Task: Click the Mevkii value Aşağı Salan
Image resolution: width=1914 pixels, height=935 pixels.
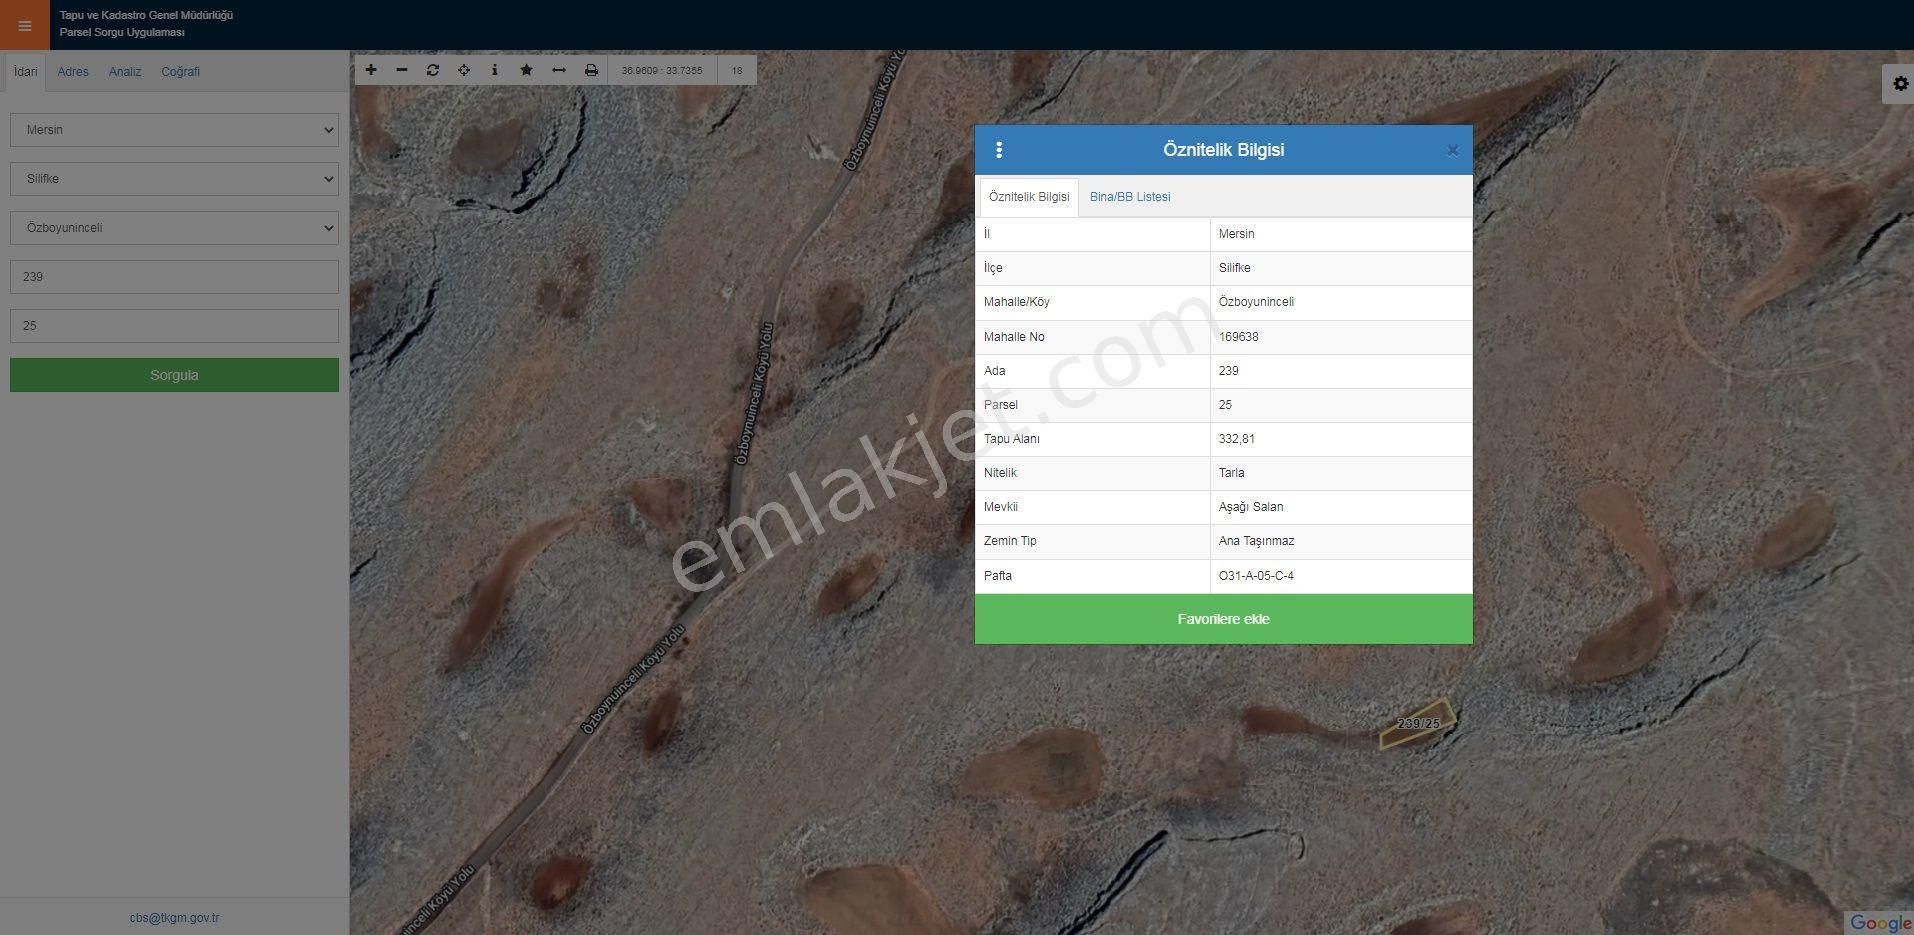Action: pos(1250,507)
